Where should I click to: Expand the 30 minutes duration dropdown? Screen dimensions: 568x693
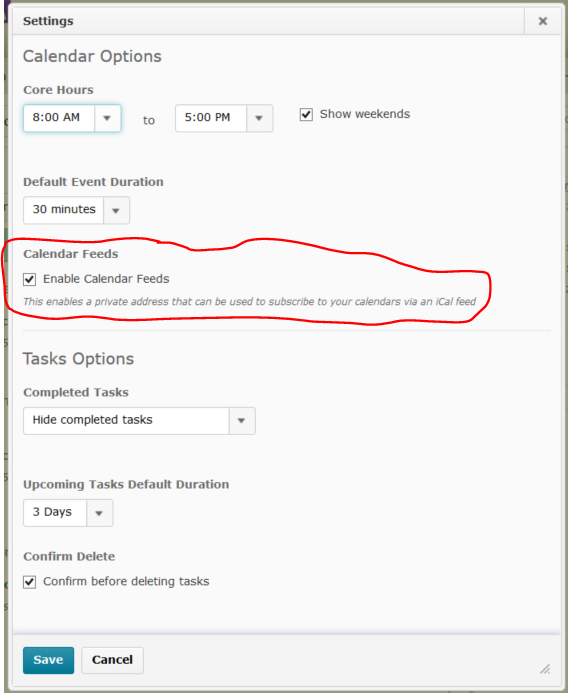[x=116, y=210]
